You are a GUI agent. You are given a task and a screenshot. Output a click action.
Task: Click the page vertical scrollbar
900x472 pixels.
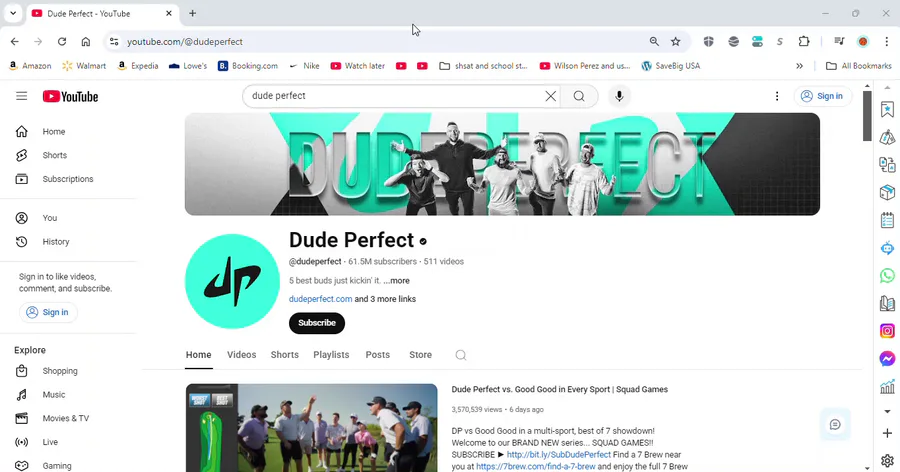867,115
